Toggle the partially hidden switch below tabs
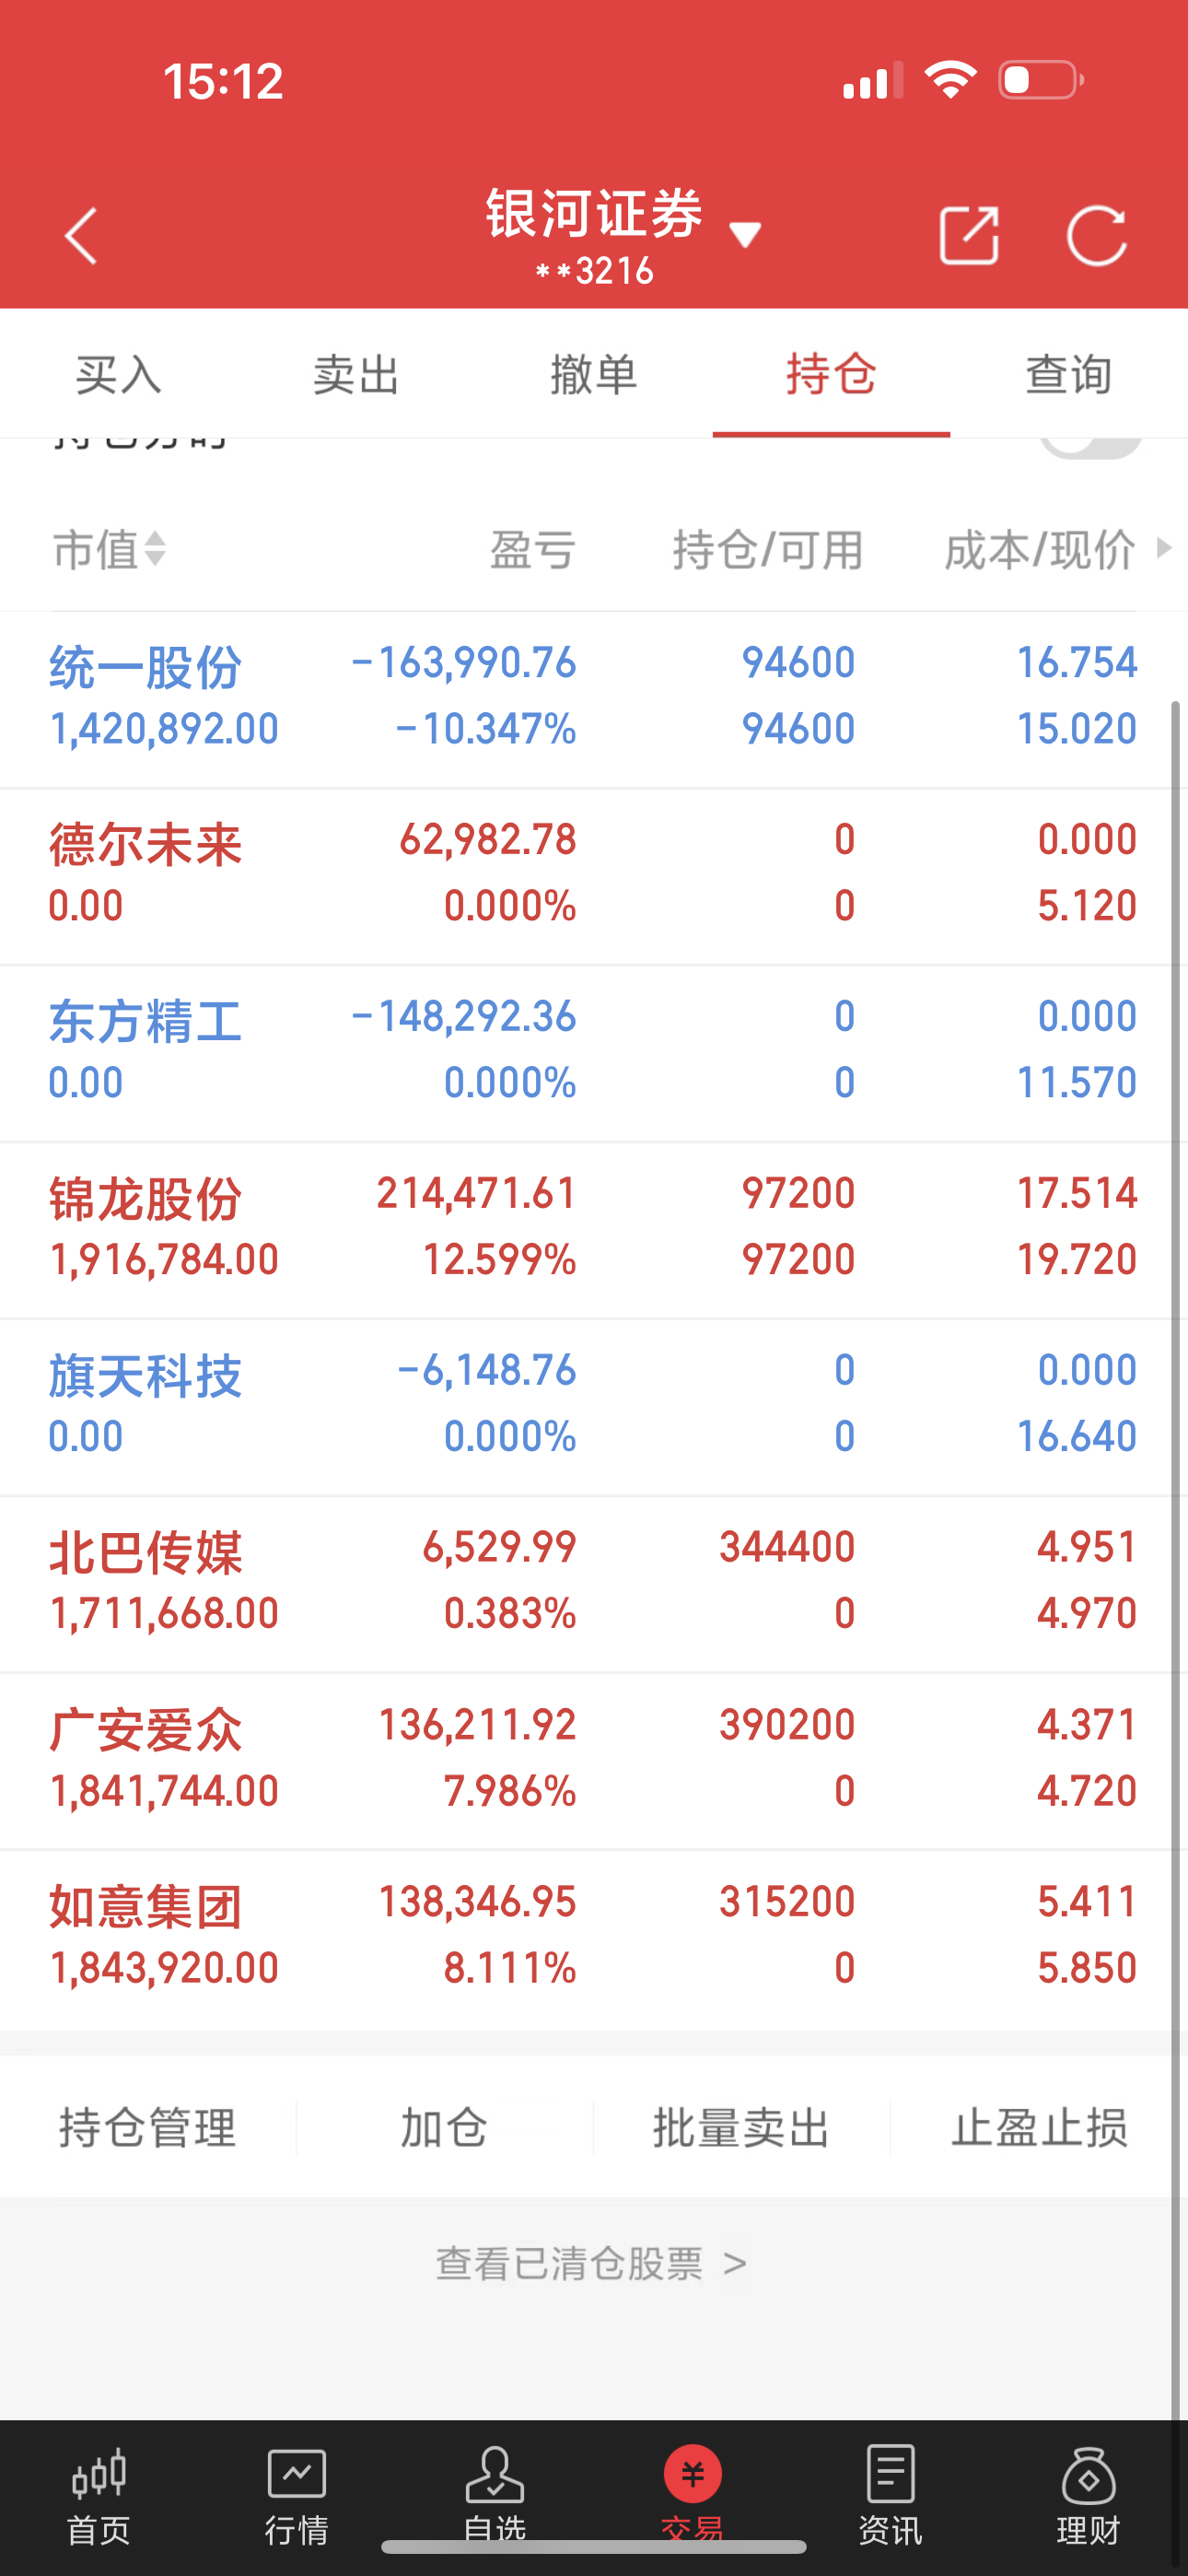The height and width of the screenshot is (2576, 1188). (1090, 448)
